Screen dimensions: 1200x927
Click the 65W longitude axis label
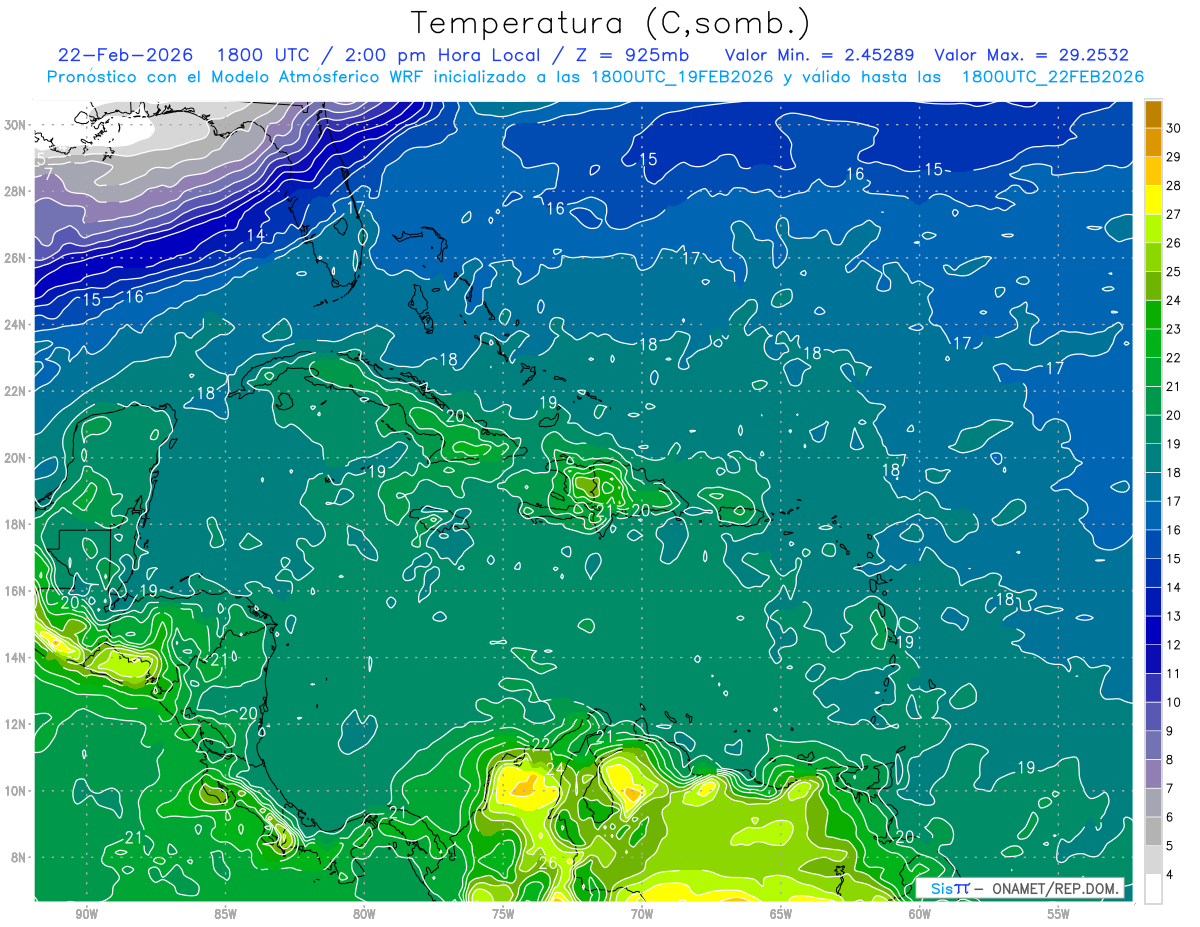pyautogui.click(x=781, y=914)
